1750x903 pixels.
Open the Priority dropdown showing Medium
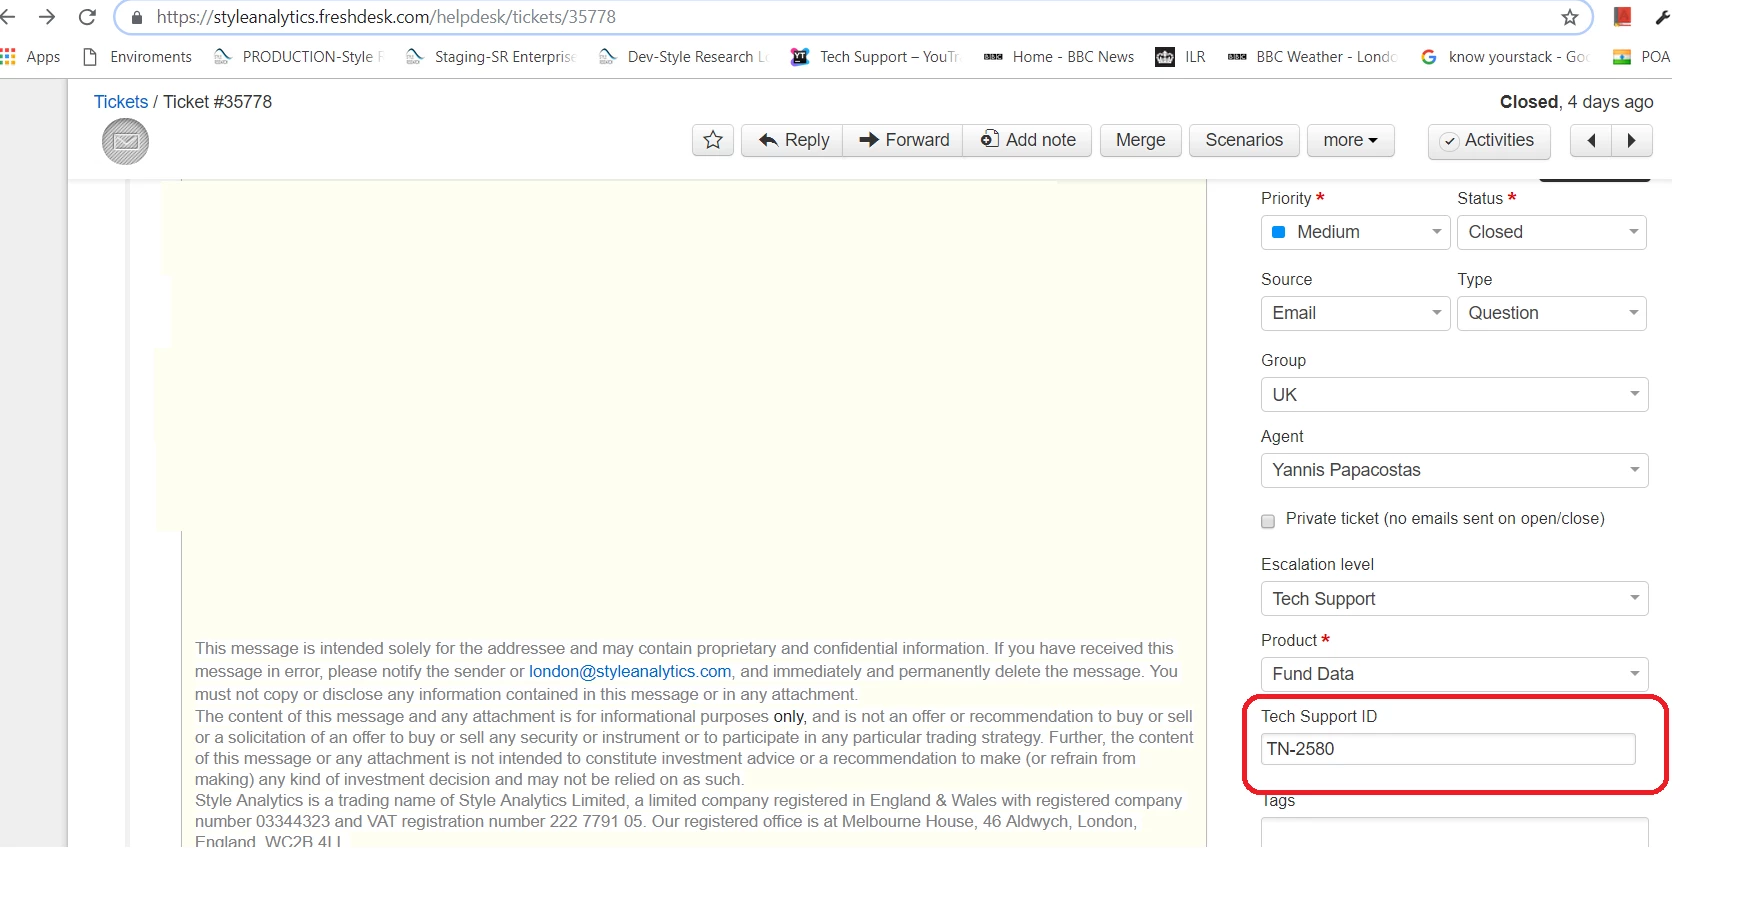click(1355, 232)
